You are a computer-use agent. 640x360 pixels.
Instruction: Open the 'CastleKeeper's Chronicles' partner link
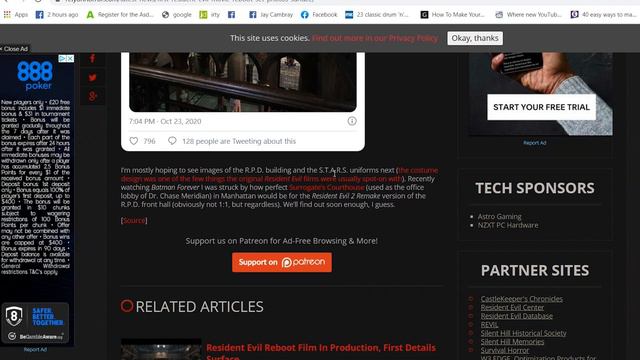point(522,299)
